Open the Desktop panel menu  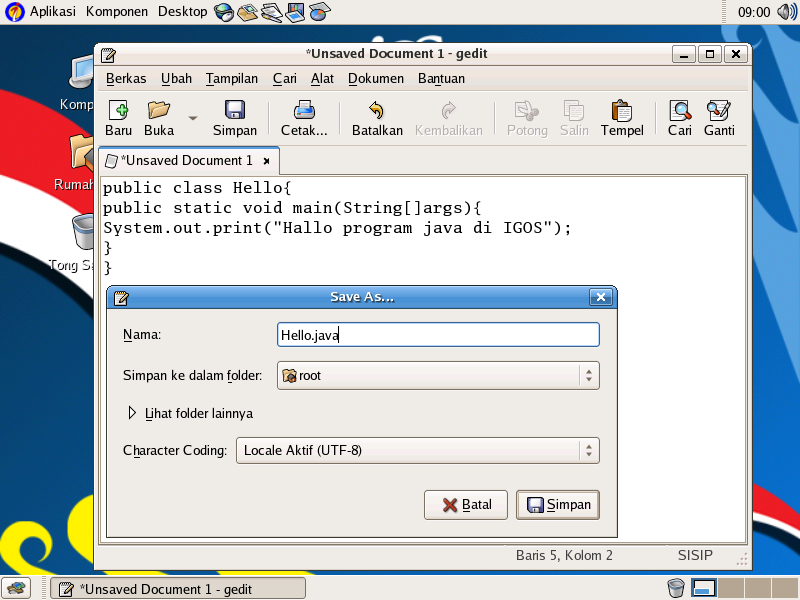pyautogui.click(x=182, y=11)
